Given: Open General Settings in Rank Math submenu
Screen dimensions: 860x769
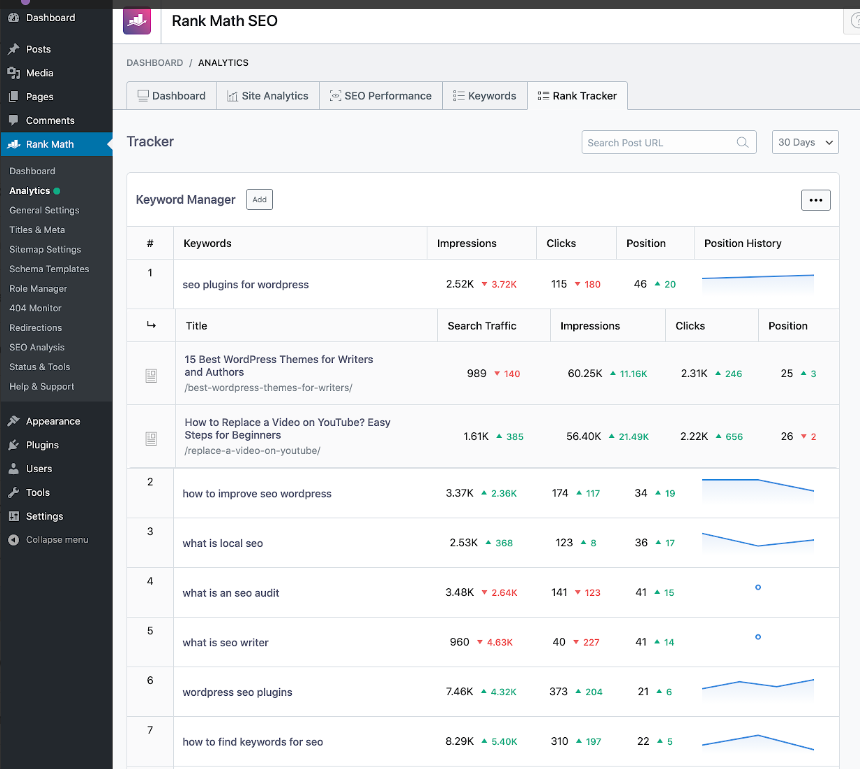Looking at the screenshot, I should pyautogui.click(x=44, y=210).
